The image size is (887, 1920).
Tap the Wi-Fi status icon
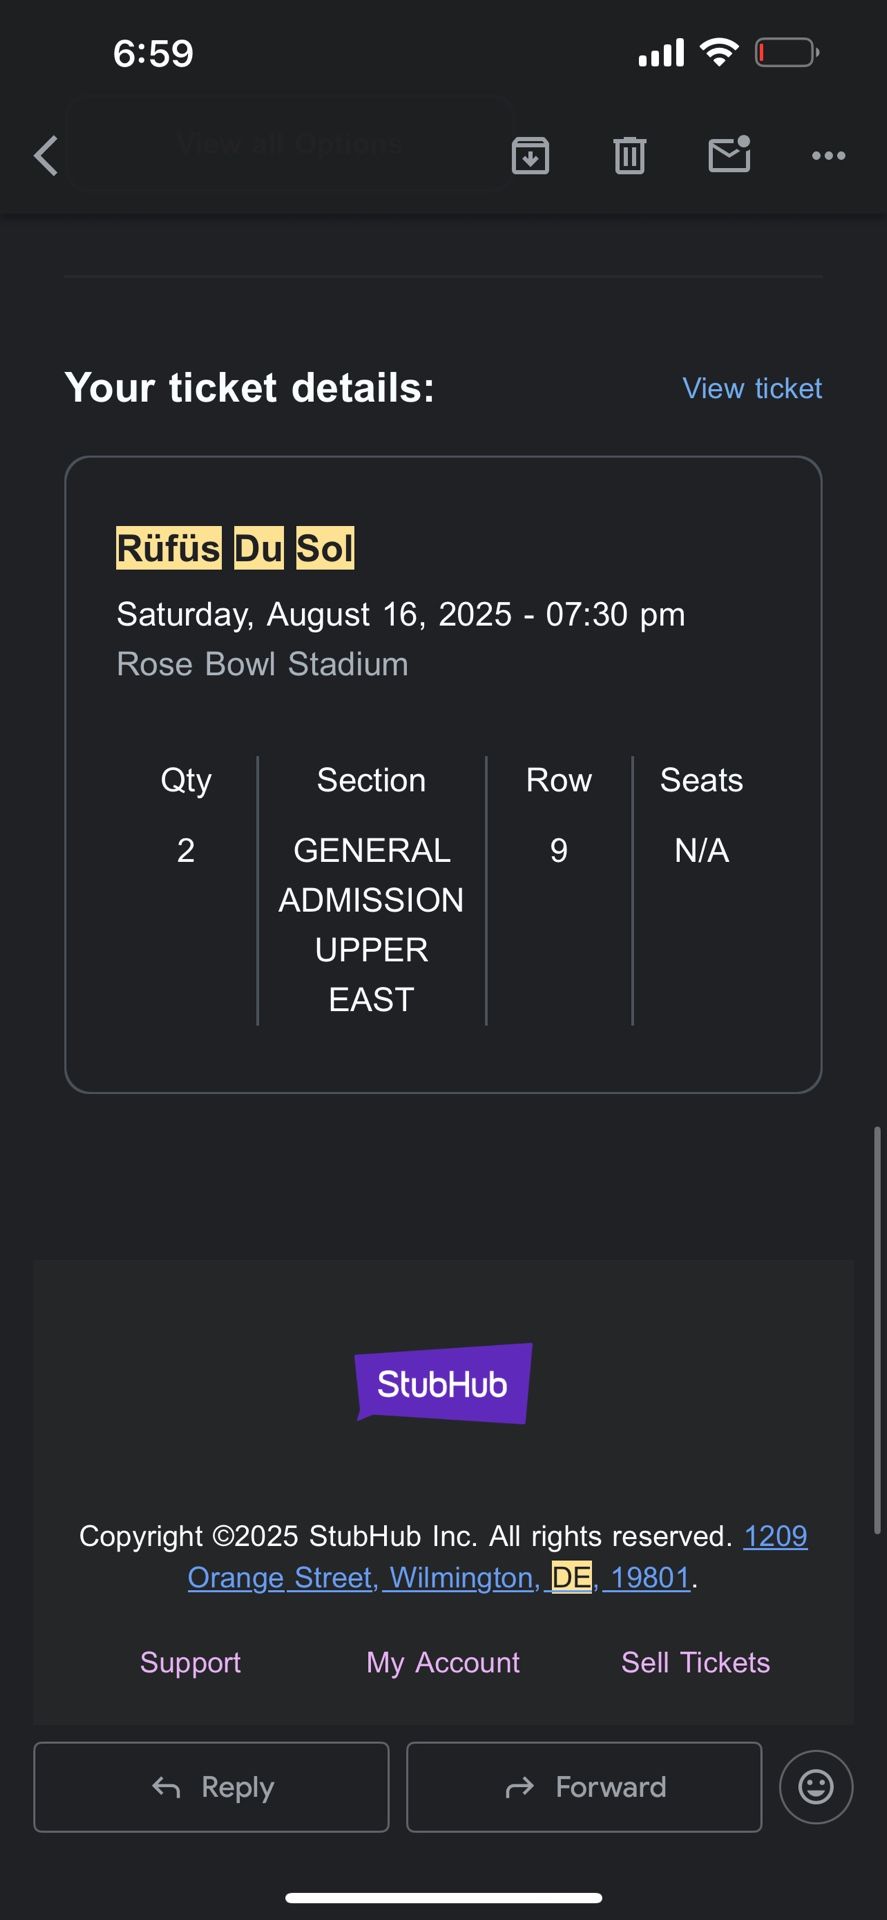(718, 52)
